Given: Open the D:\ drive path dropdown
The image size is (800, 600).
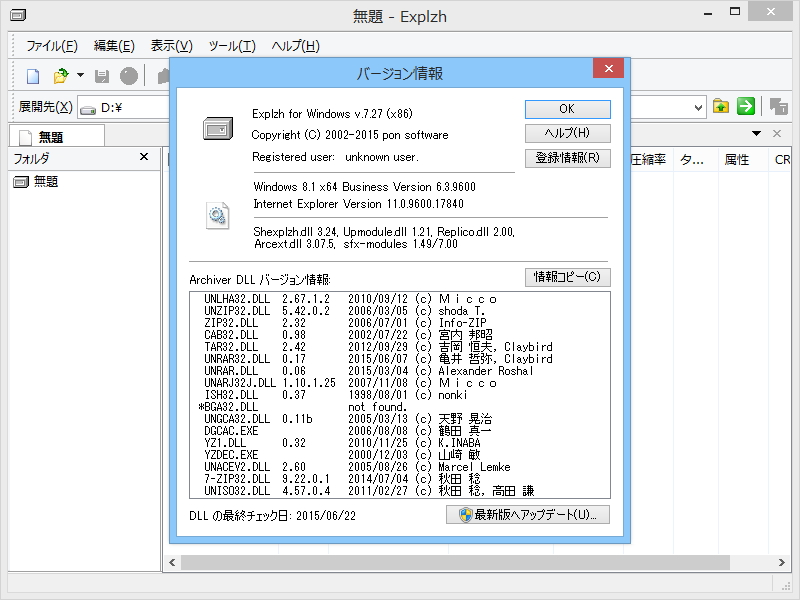Looking at the screenshot, I should pyautogui.click(x=698, y=107).
